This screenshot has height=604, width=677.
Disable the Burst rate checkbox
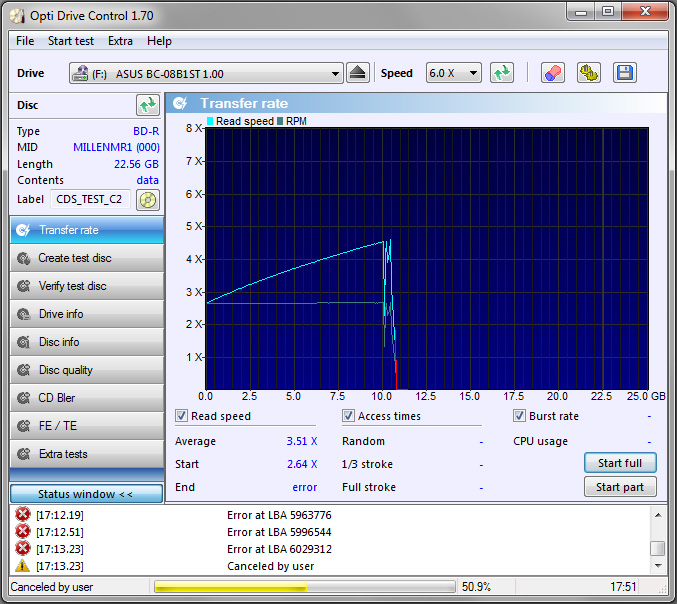coord(520,416)
